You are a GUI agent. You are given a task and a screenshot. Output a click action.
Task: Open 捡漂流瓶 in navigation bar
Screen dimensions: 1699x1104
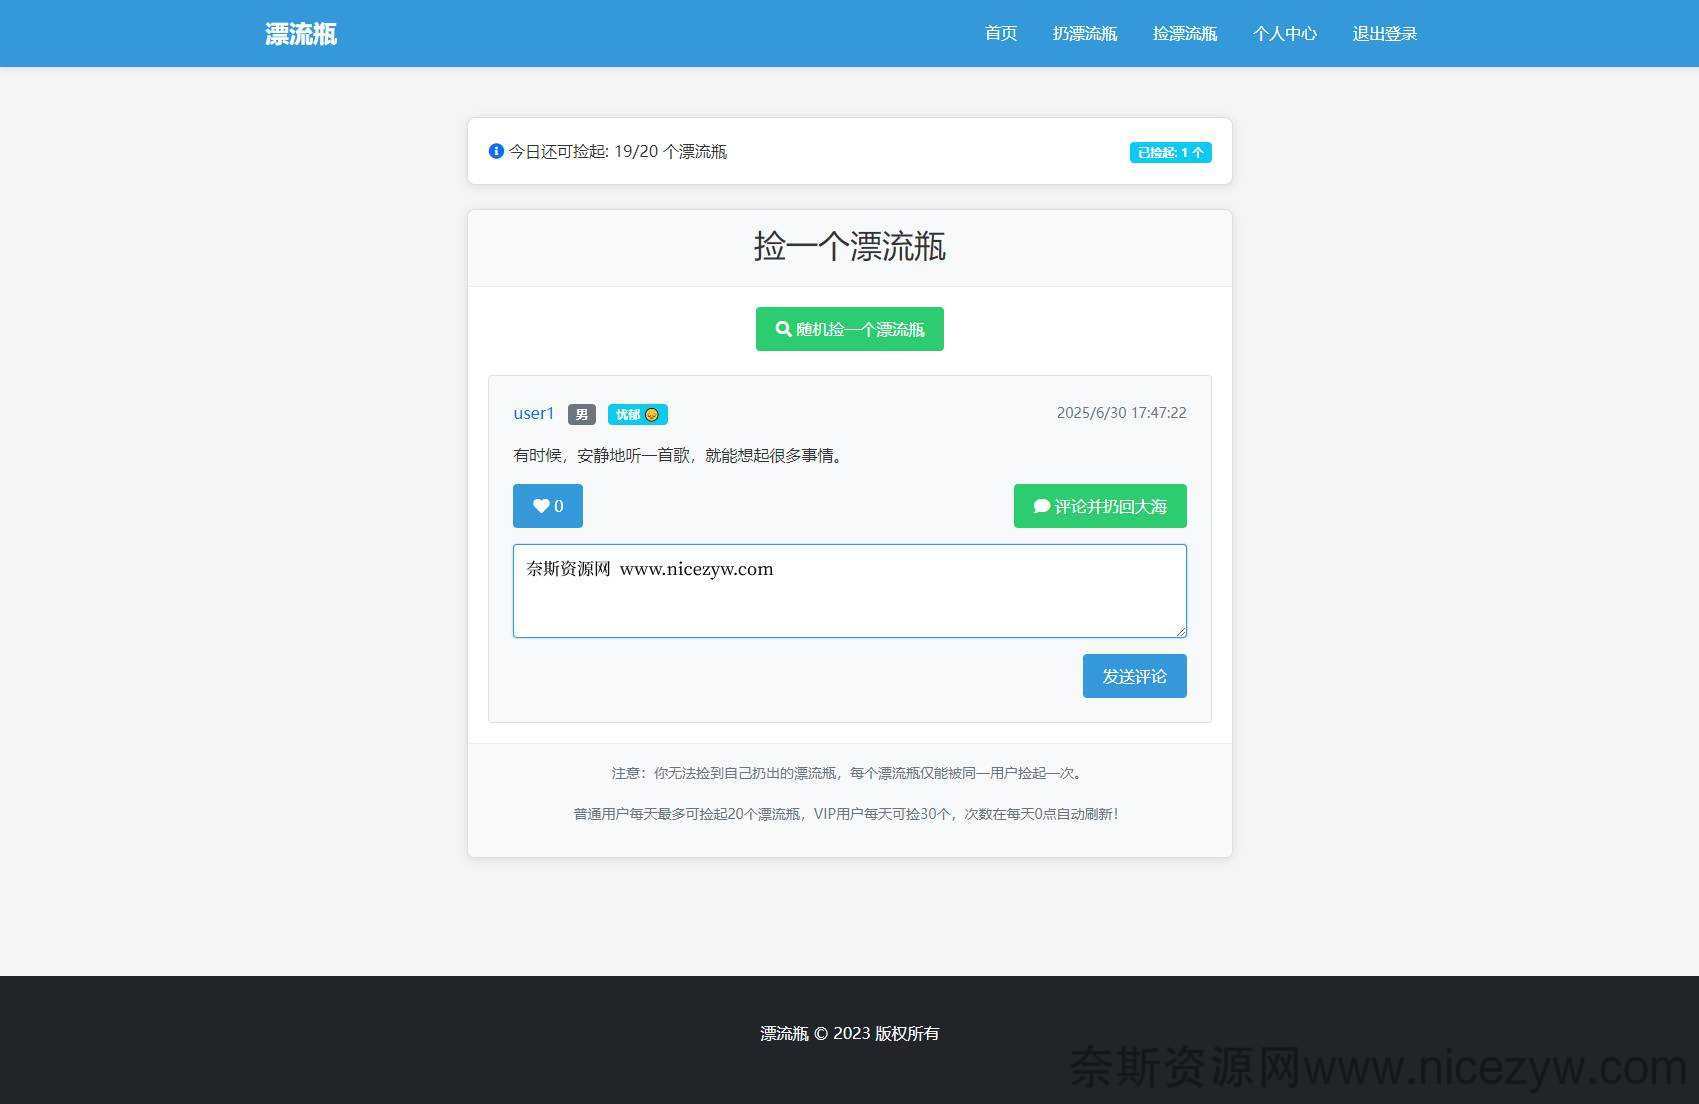[1185, 34]
